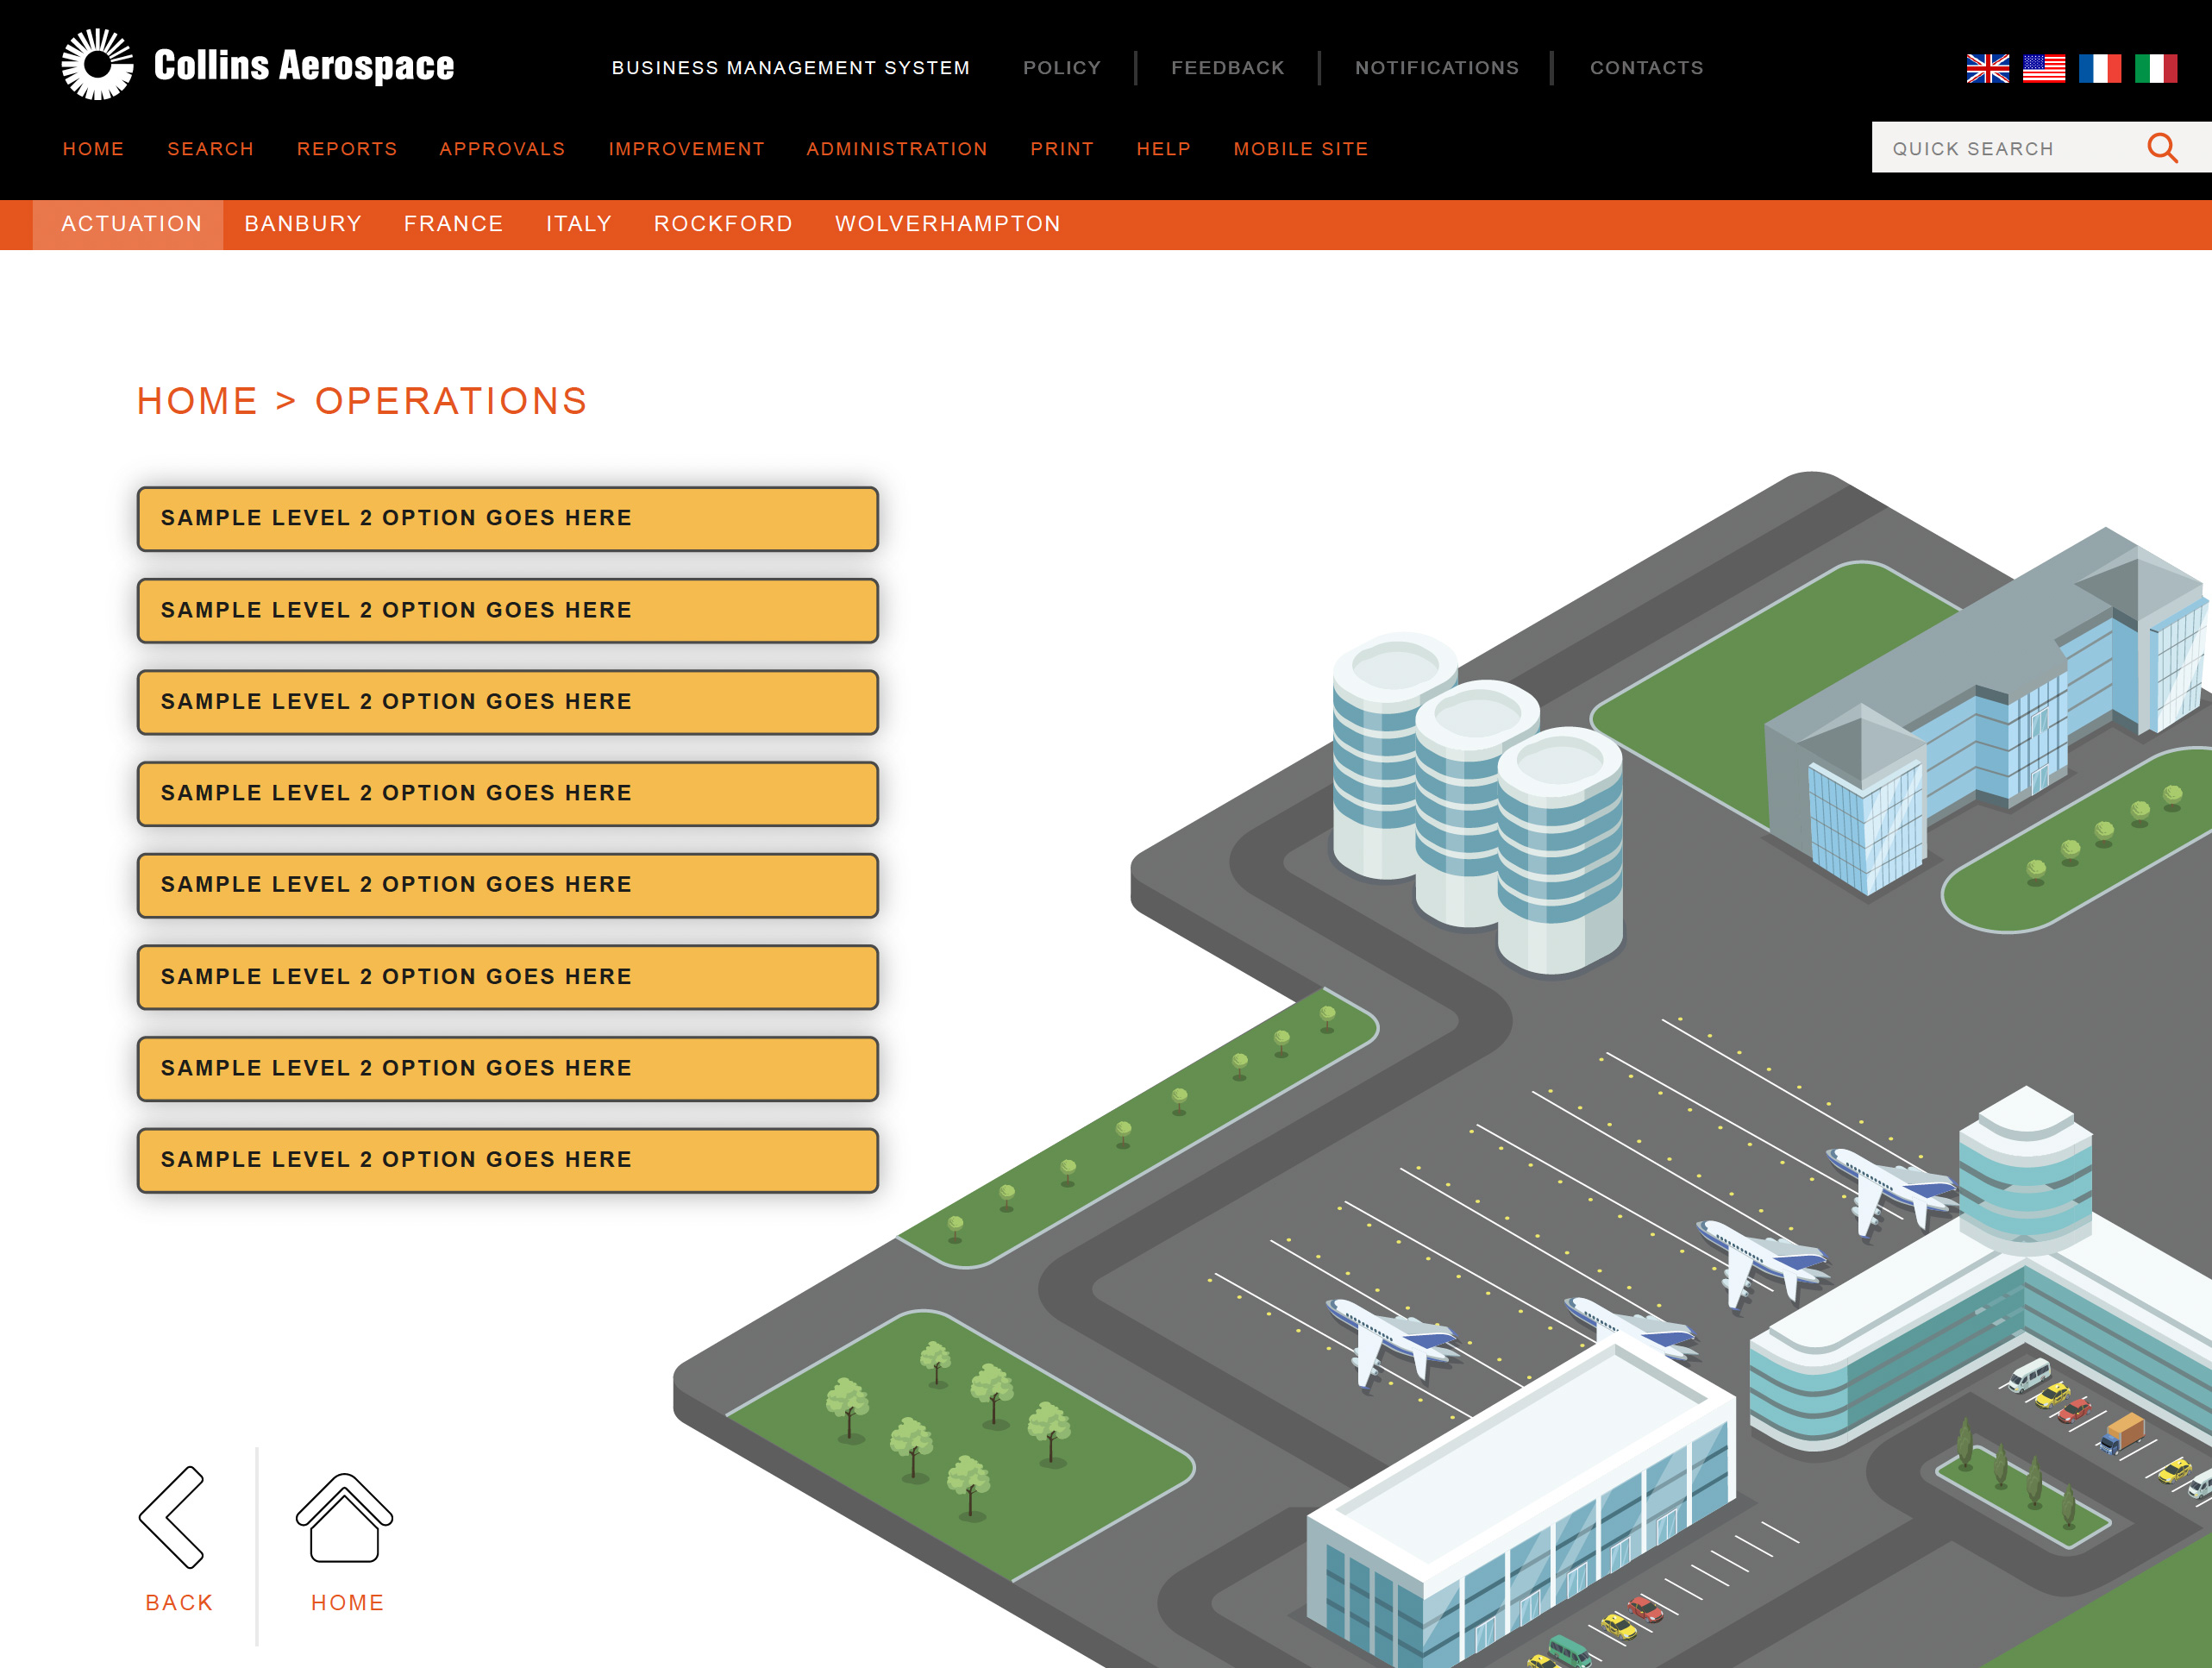Click the fourth Sample Level 2 option button

507,794
